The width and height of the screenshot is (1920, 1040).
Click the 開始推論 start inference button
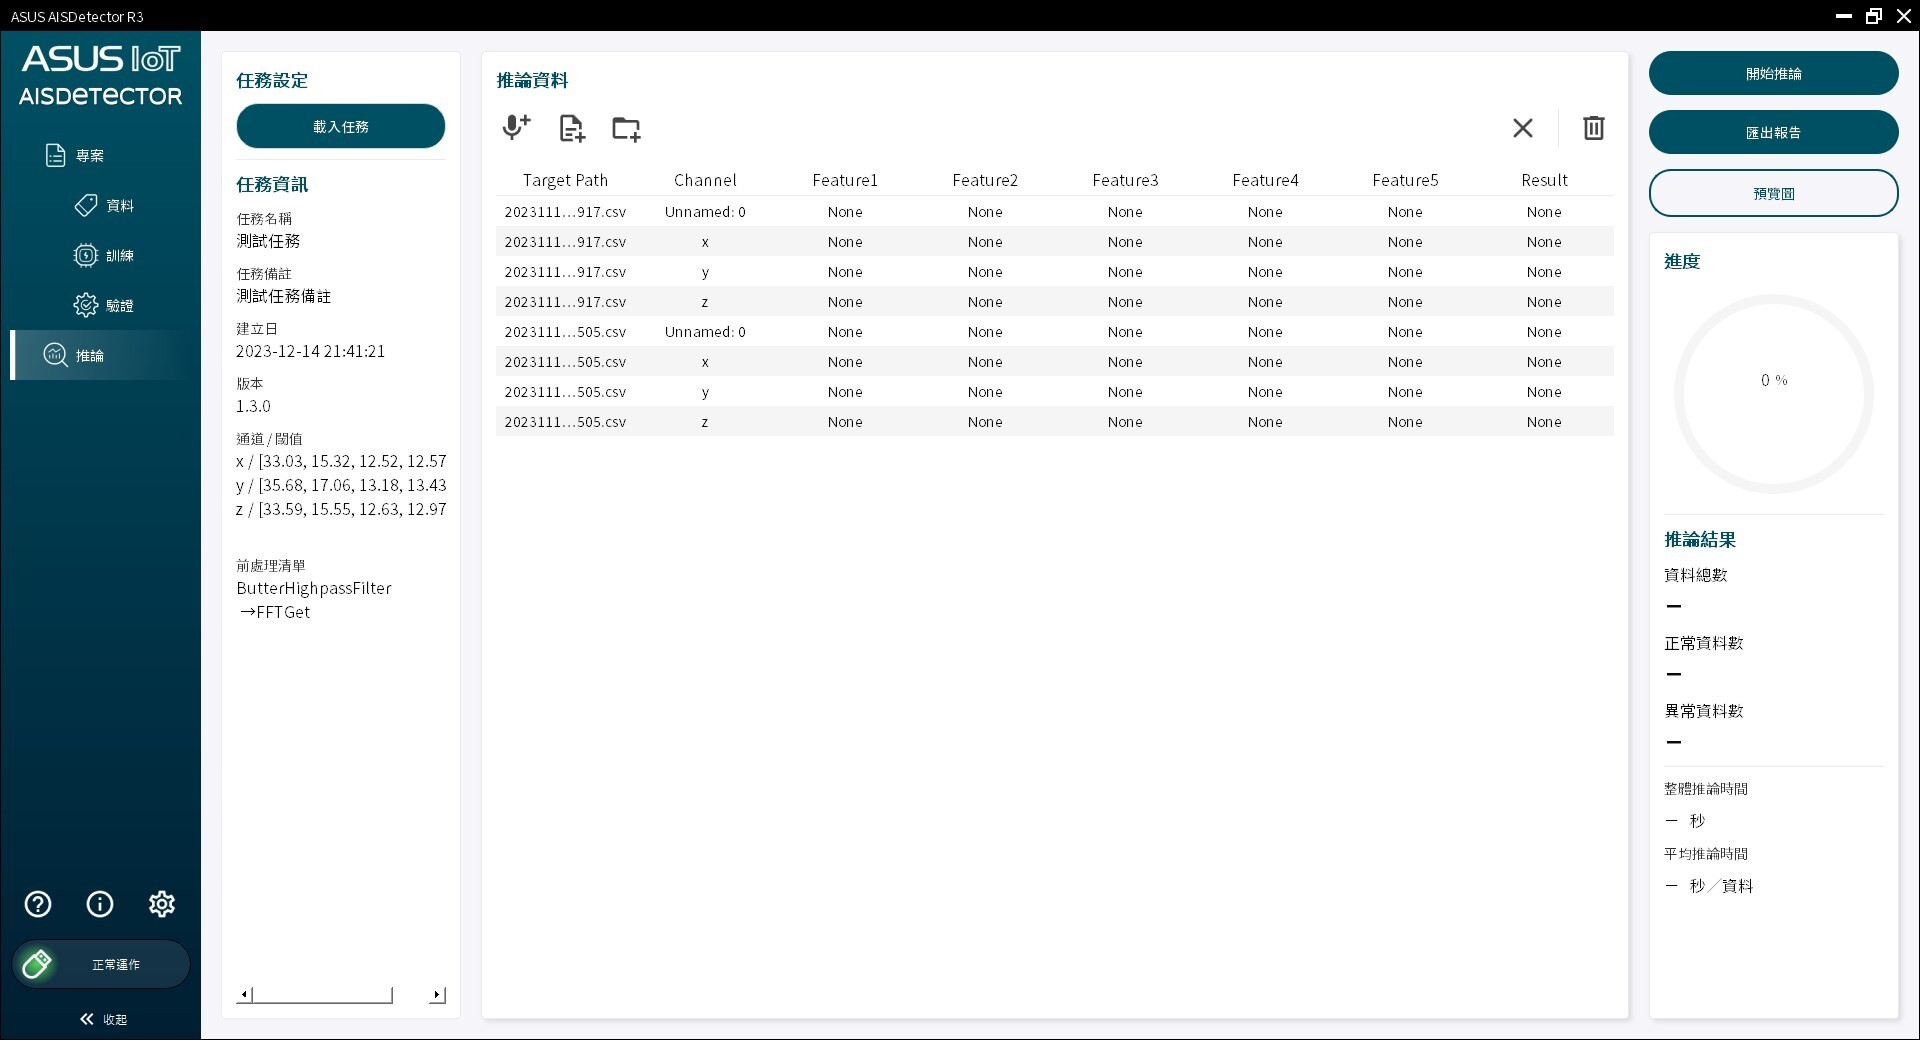[x=1773, y=72]
